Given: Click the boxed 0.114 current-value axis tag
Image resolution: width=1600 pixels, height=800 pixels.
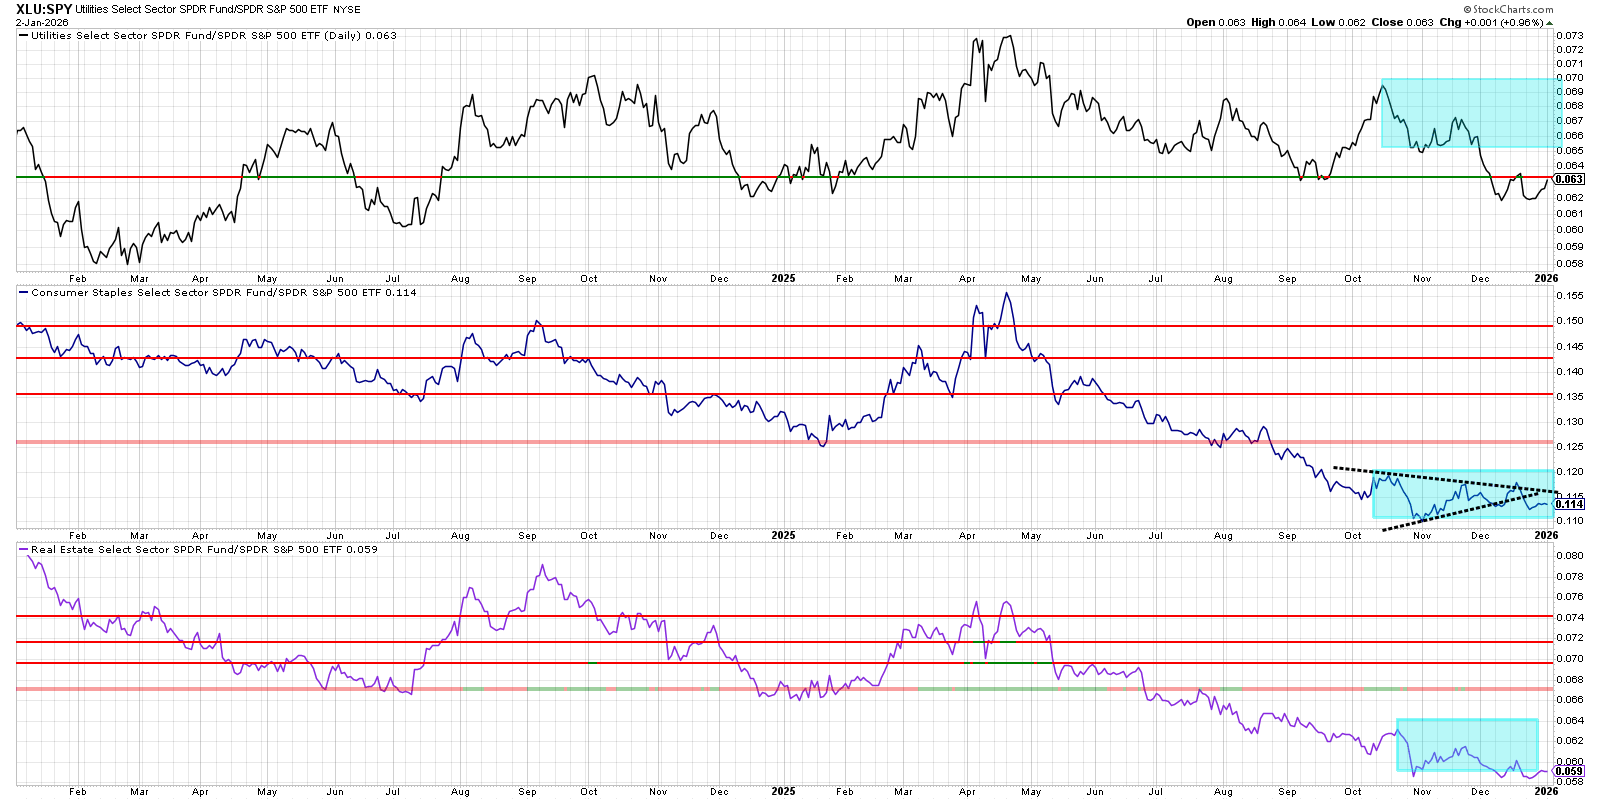Looking at the screenshot, I should pos(1570,504).
